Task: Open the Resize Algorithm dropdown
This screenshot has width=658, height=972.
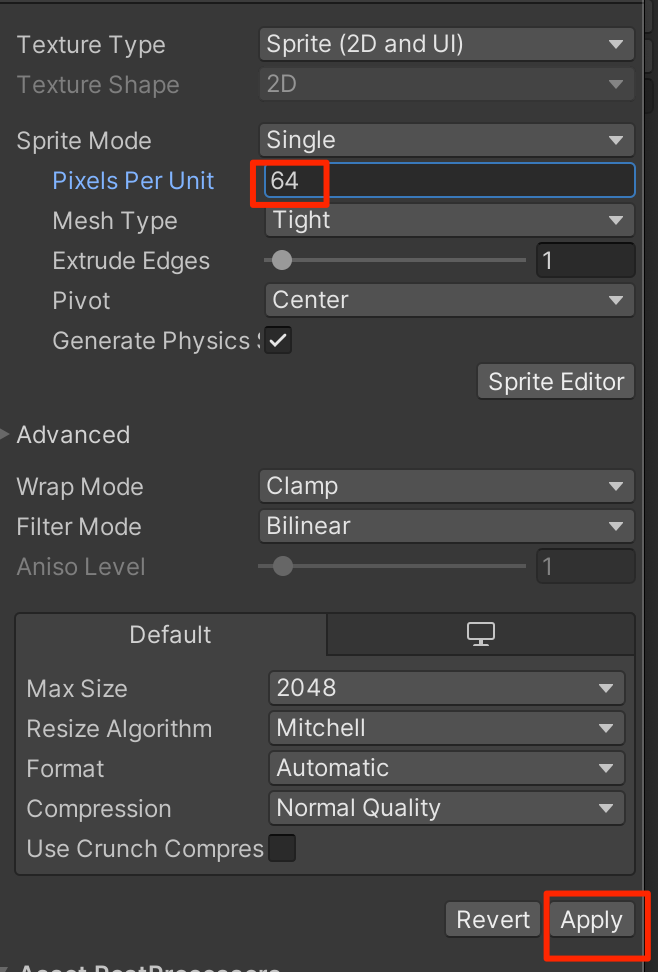Action: [446, 728]
